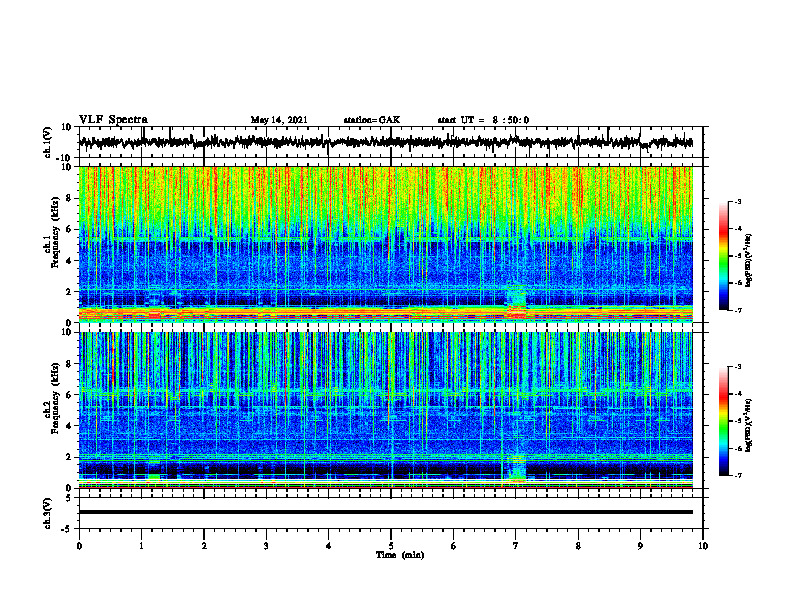Click the x-axis tick label "9"

640,546
